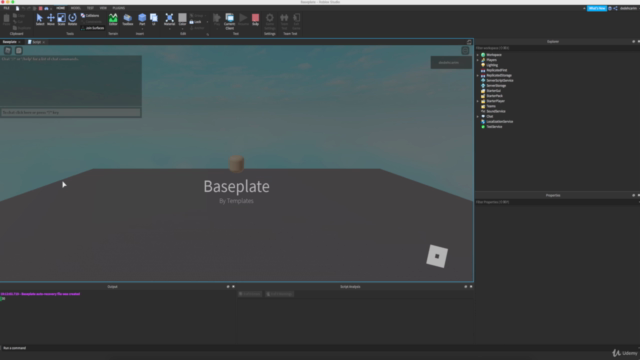Choose the Select tool in ribbon
Viewport: 640px width, 360px height.
40,19
